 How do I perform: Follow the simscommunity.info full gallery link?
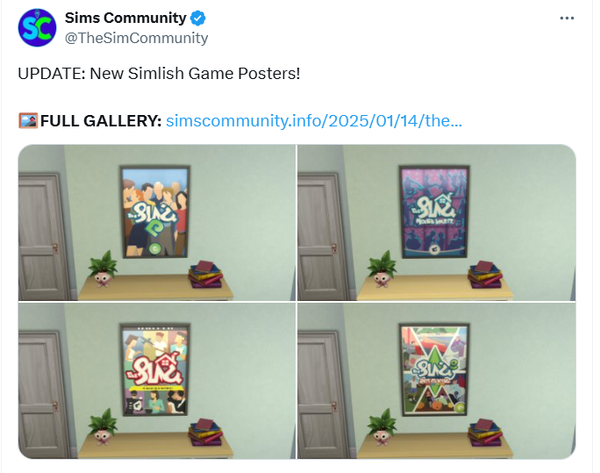pos(314,121)
